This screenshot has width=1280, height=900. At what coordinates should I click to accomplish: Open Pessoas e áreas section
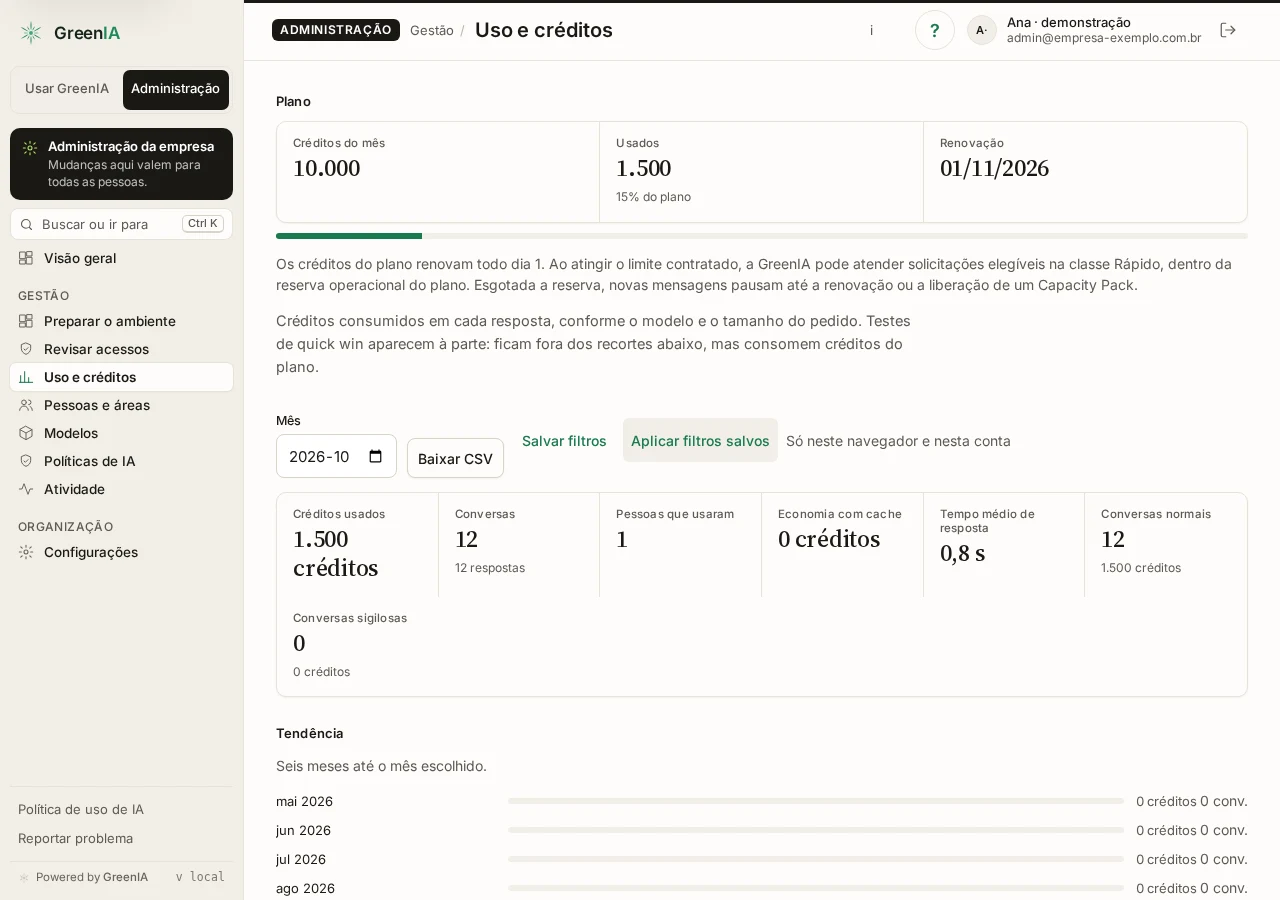[121, 405]
